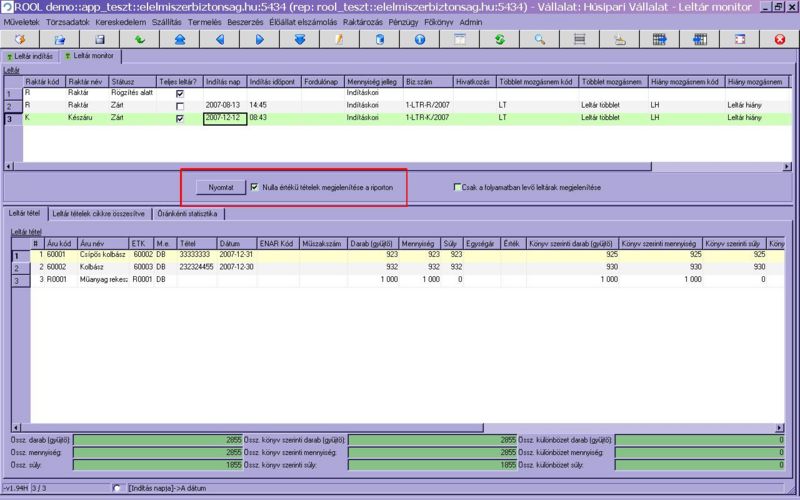Go to previous record with left arrow
Image resolution: width=800 pixels, height=500 pixels.
[220, 39]
